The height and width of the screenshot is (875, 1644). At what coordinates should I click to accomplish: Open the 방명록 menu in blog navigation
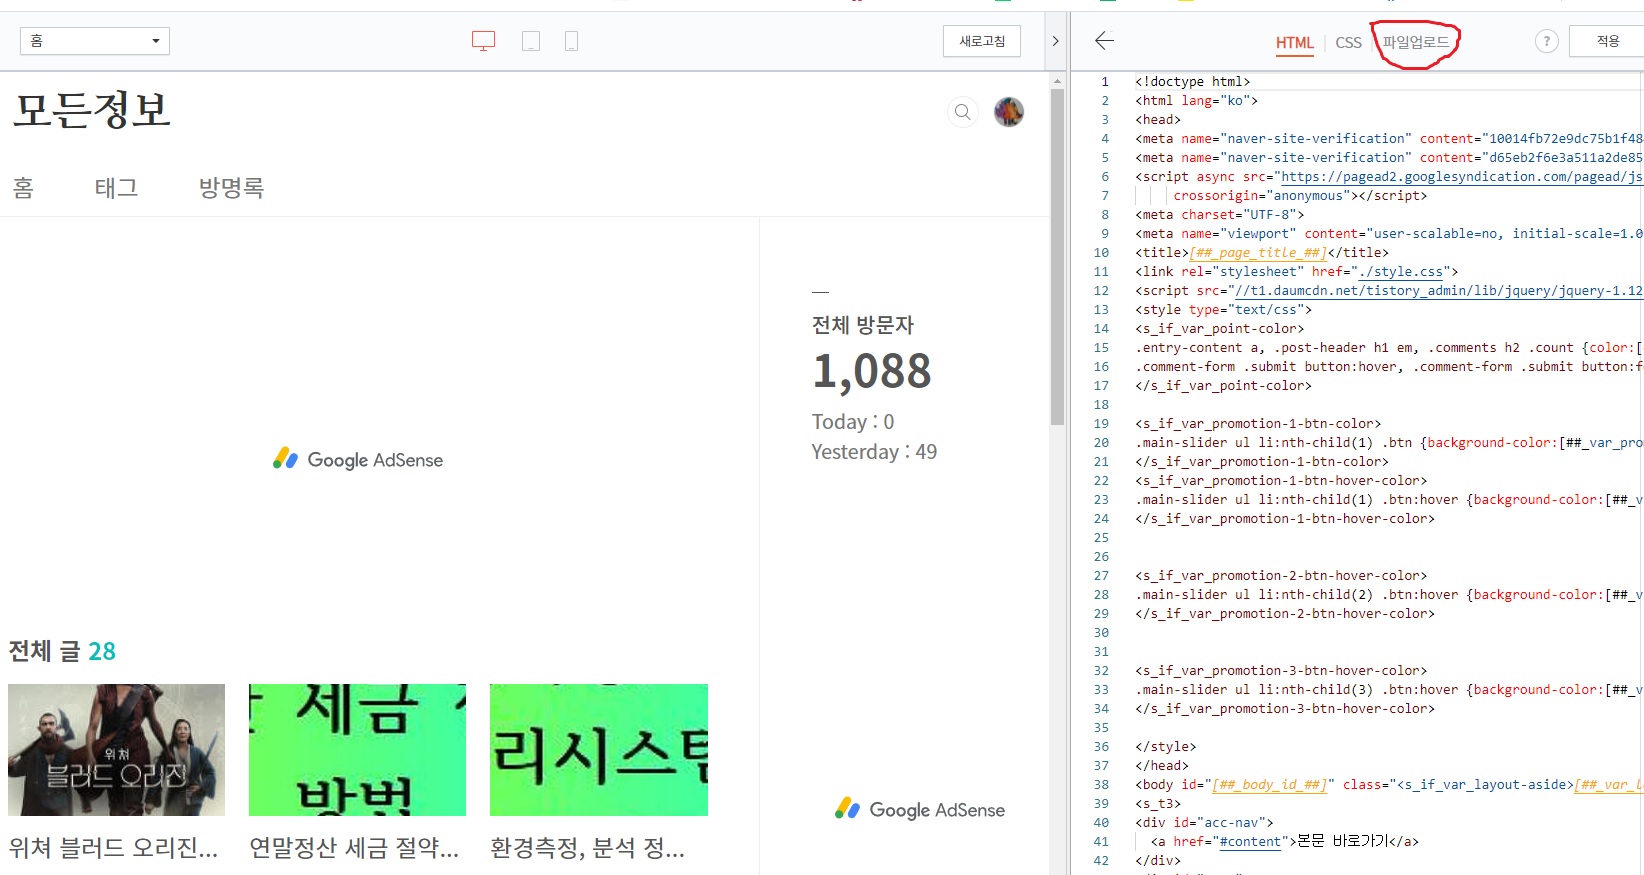[231, 188]
